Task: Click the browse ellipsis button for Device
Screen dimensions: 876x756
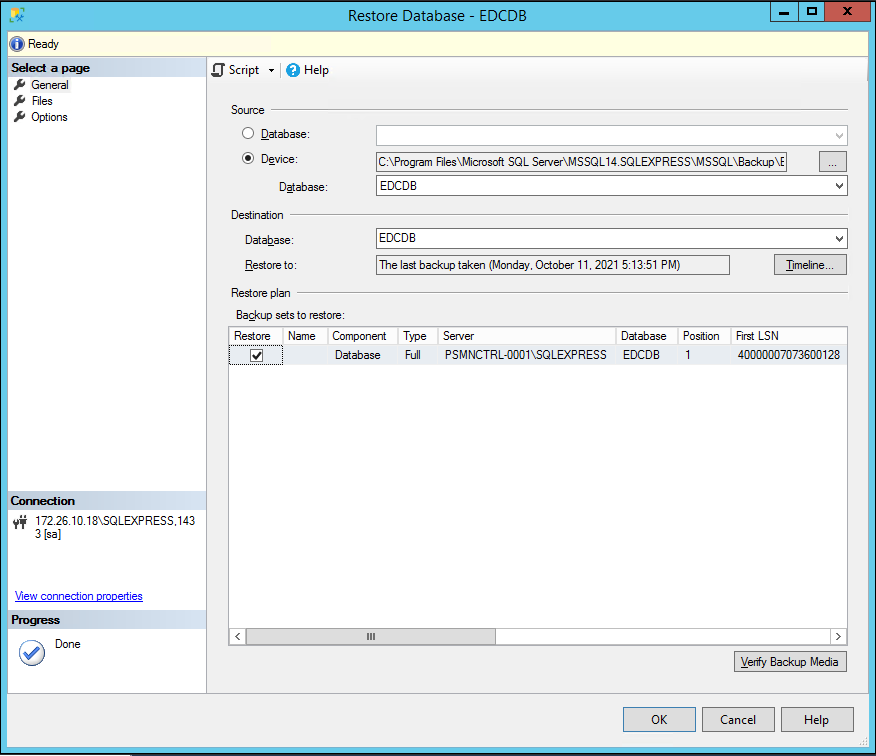Action: click(x=833, y=161)
